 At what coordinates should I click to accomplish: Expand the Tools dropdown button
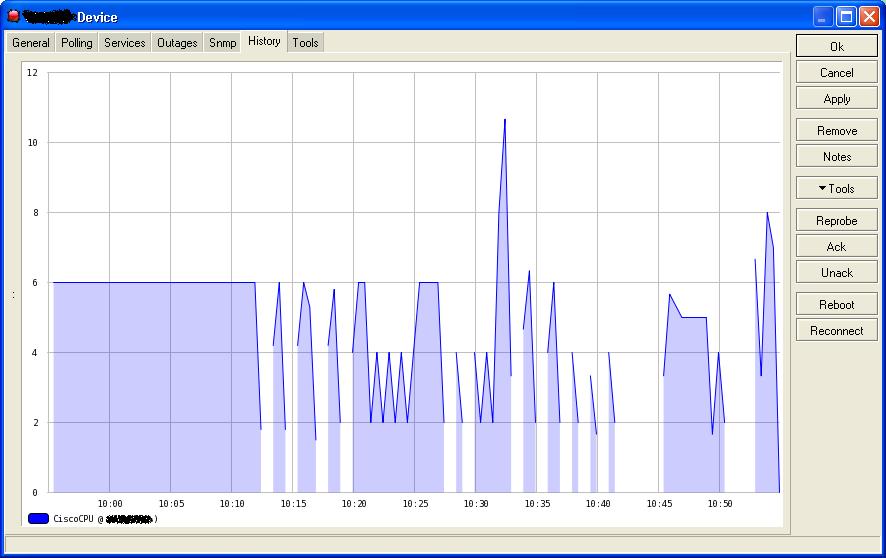837,189
